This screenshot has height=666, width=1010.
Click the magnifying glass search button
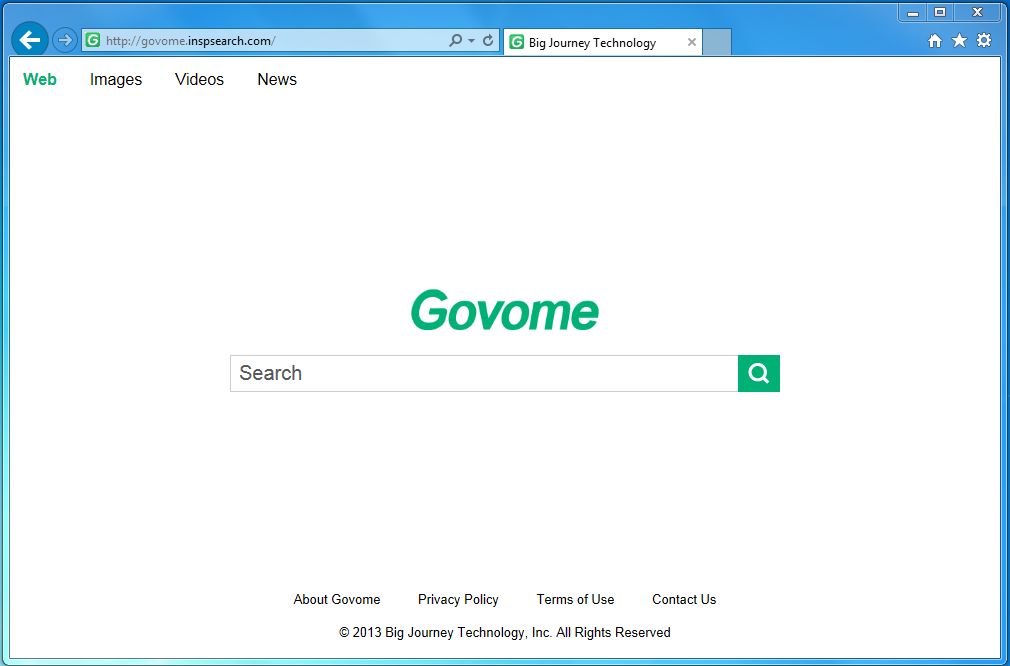tap(758, 373)
